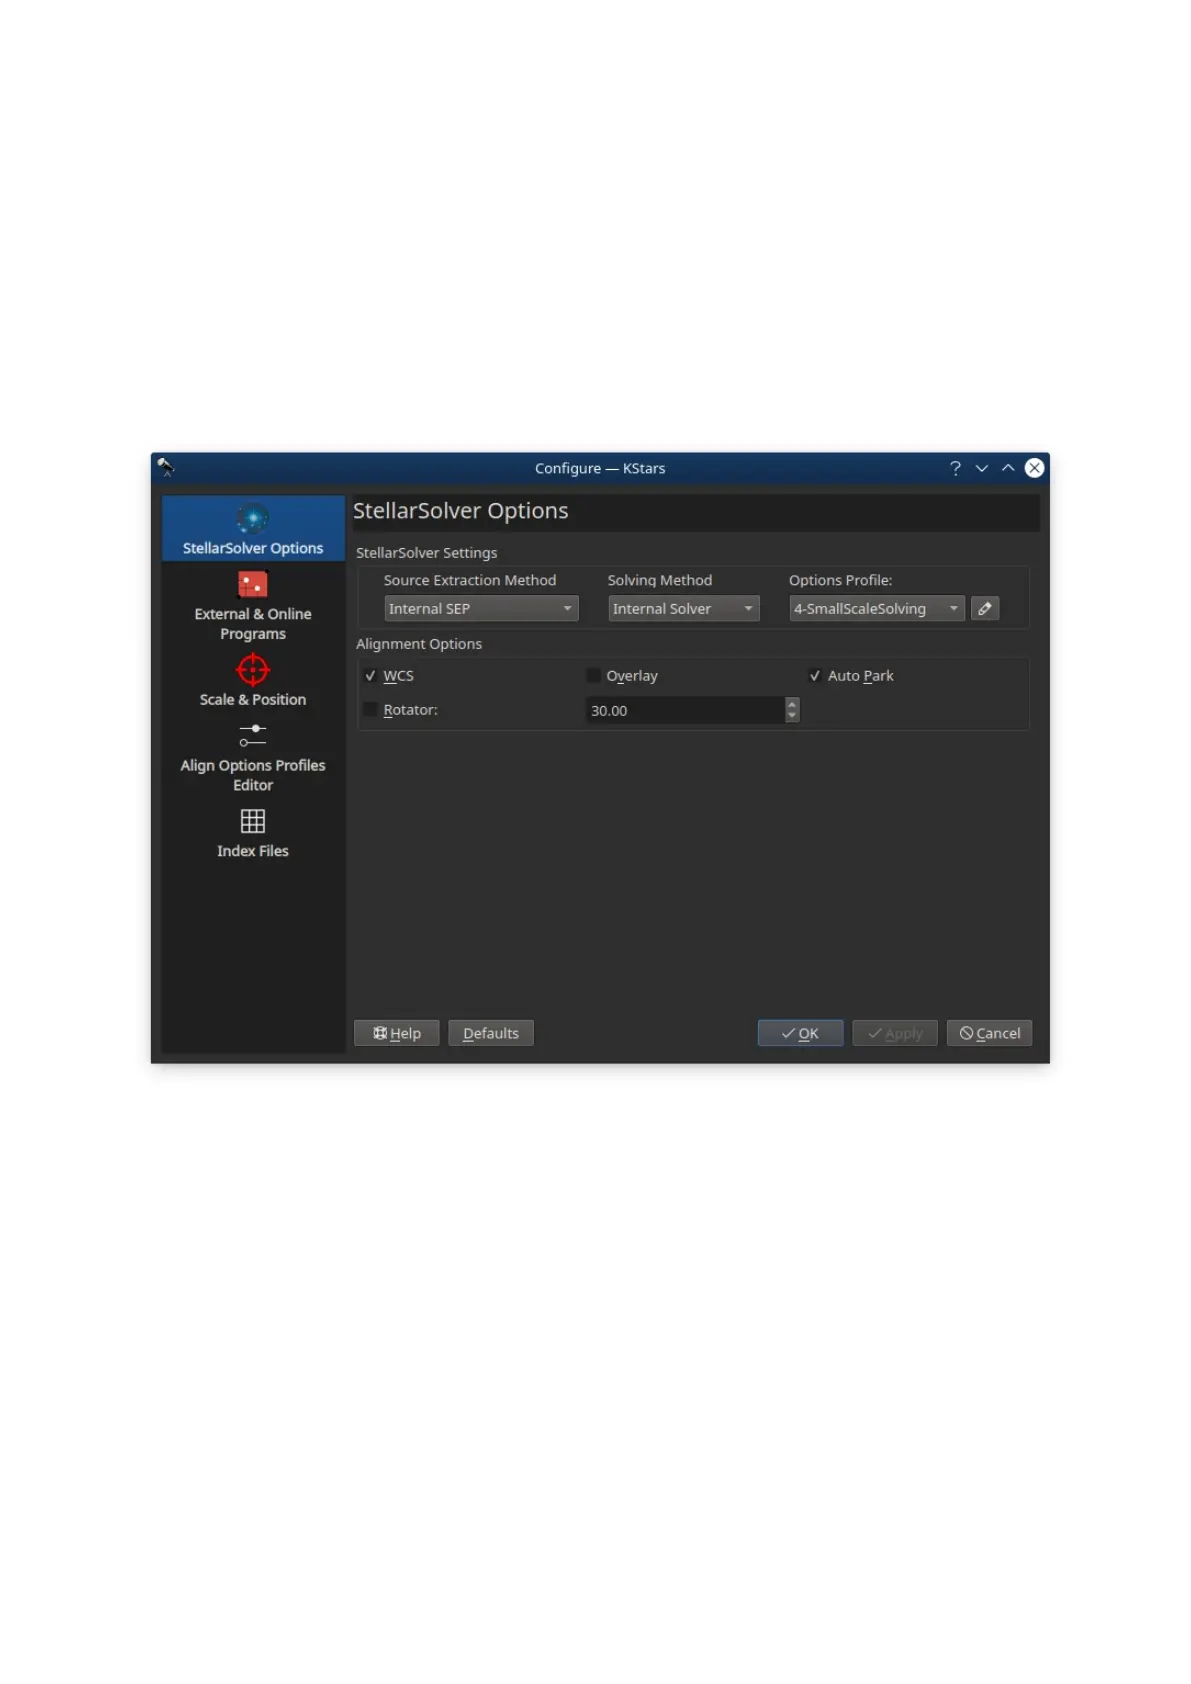1191x1684 pixels.
Task: Click the Options Profile: label
Action: 840,580
